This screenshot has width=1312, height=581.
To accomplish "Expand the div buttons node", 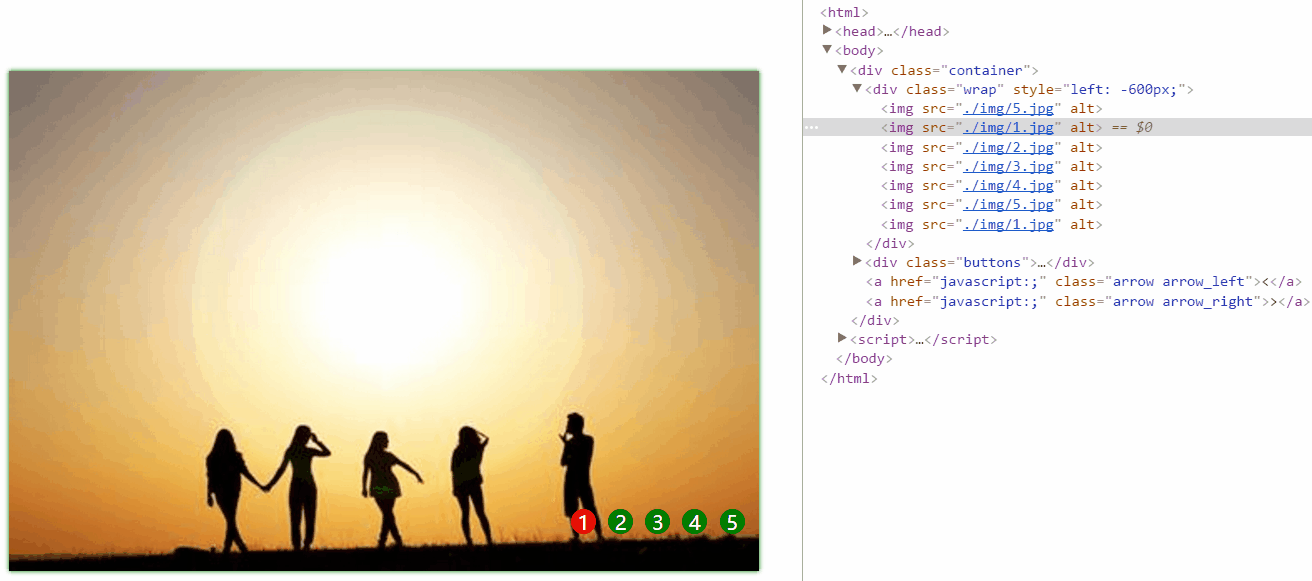I will point(857,261).
